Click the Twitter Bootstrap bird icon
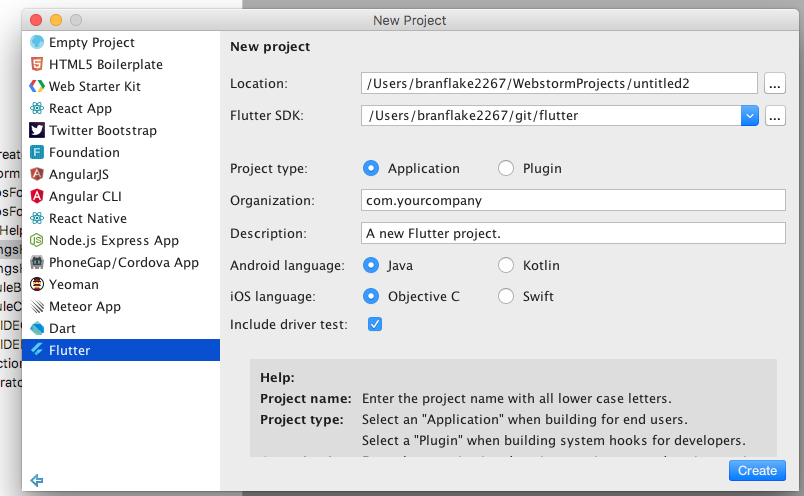The width and height of the screenshot is (804, 496). pos(37,130)
